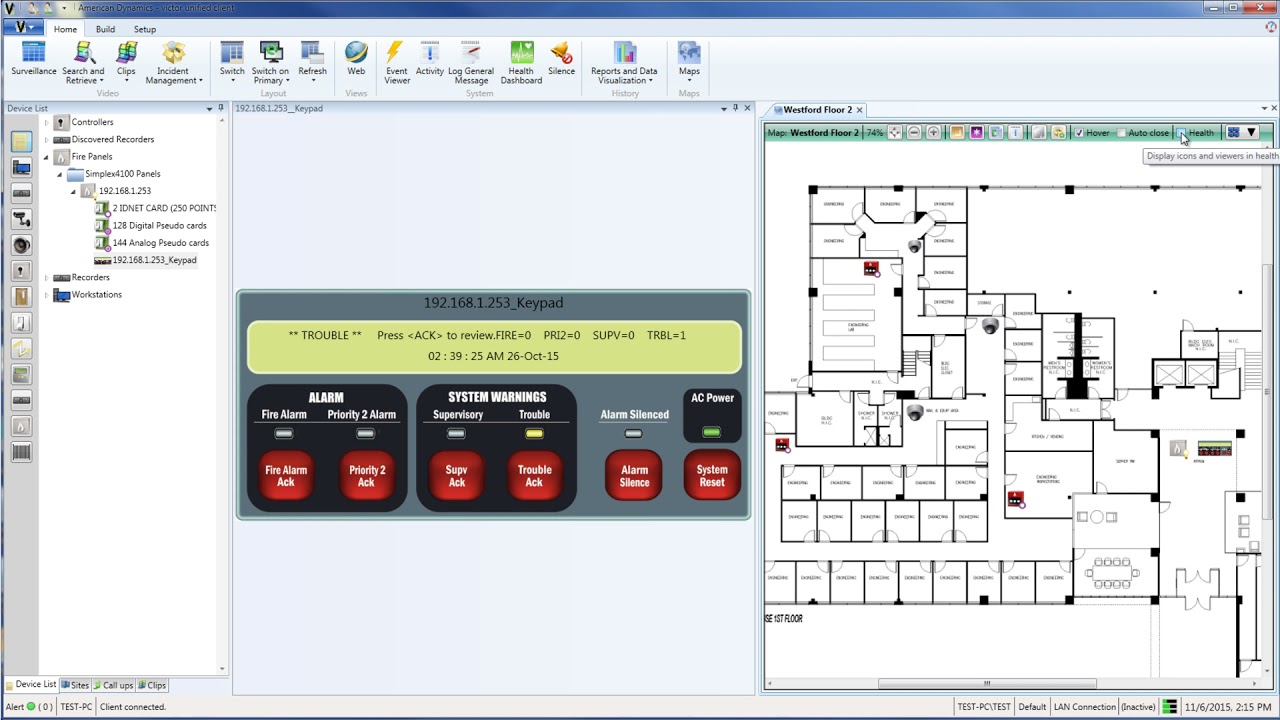This screenshot has width=1280, height=720.
Task: Click Switch on Primary
Action: (x=270, y=63)
